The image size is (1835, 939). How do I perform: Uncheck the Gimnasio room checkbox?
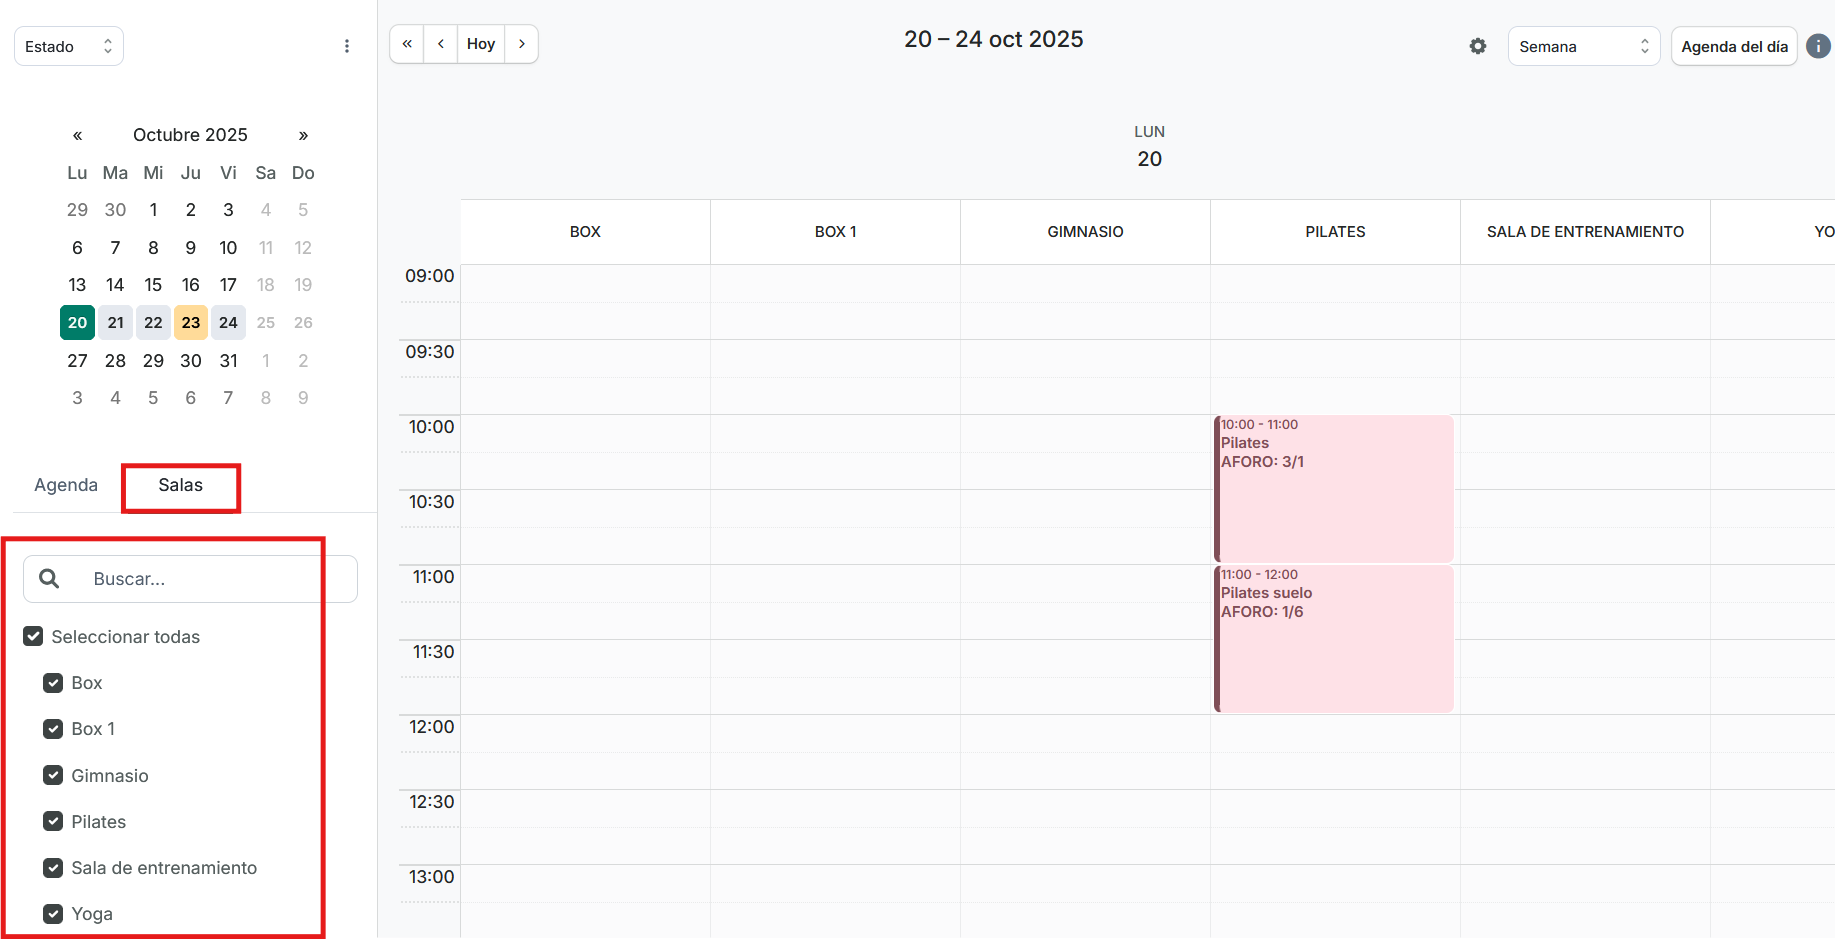click(53, 776)
